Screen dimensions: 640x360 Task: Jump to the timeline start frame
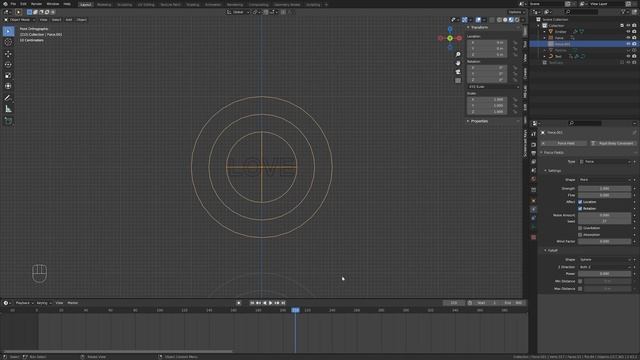(x=252, y=303)
